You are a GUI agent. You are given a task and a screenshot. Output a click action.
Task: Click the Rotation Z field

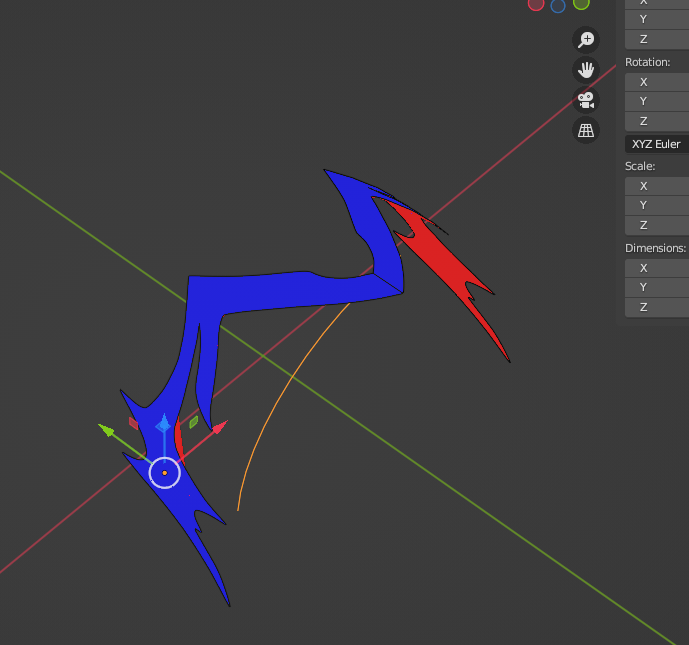click(x=657, y=121)
